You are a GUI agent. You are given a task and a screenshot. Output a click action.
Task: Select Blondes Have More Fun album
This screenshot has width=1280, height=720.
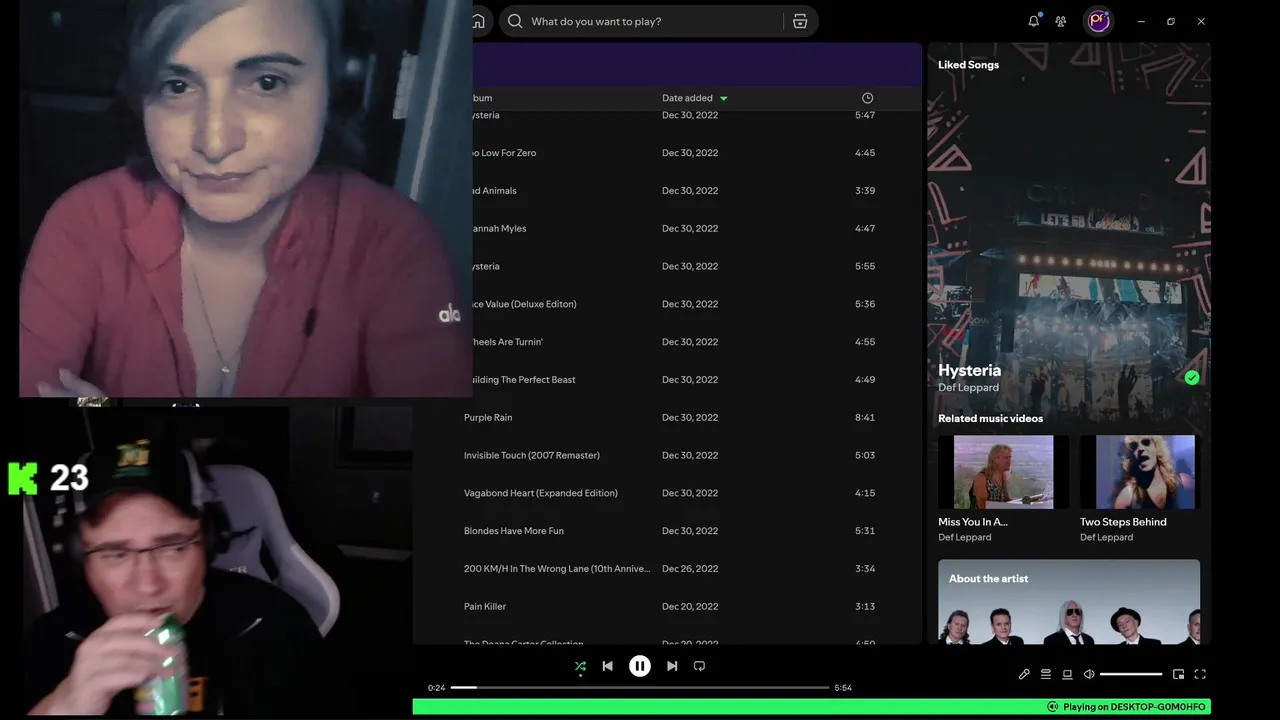513,531
